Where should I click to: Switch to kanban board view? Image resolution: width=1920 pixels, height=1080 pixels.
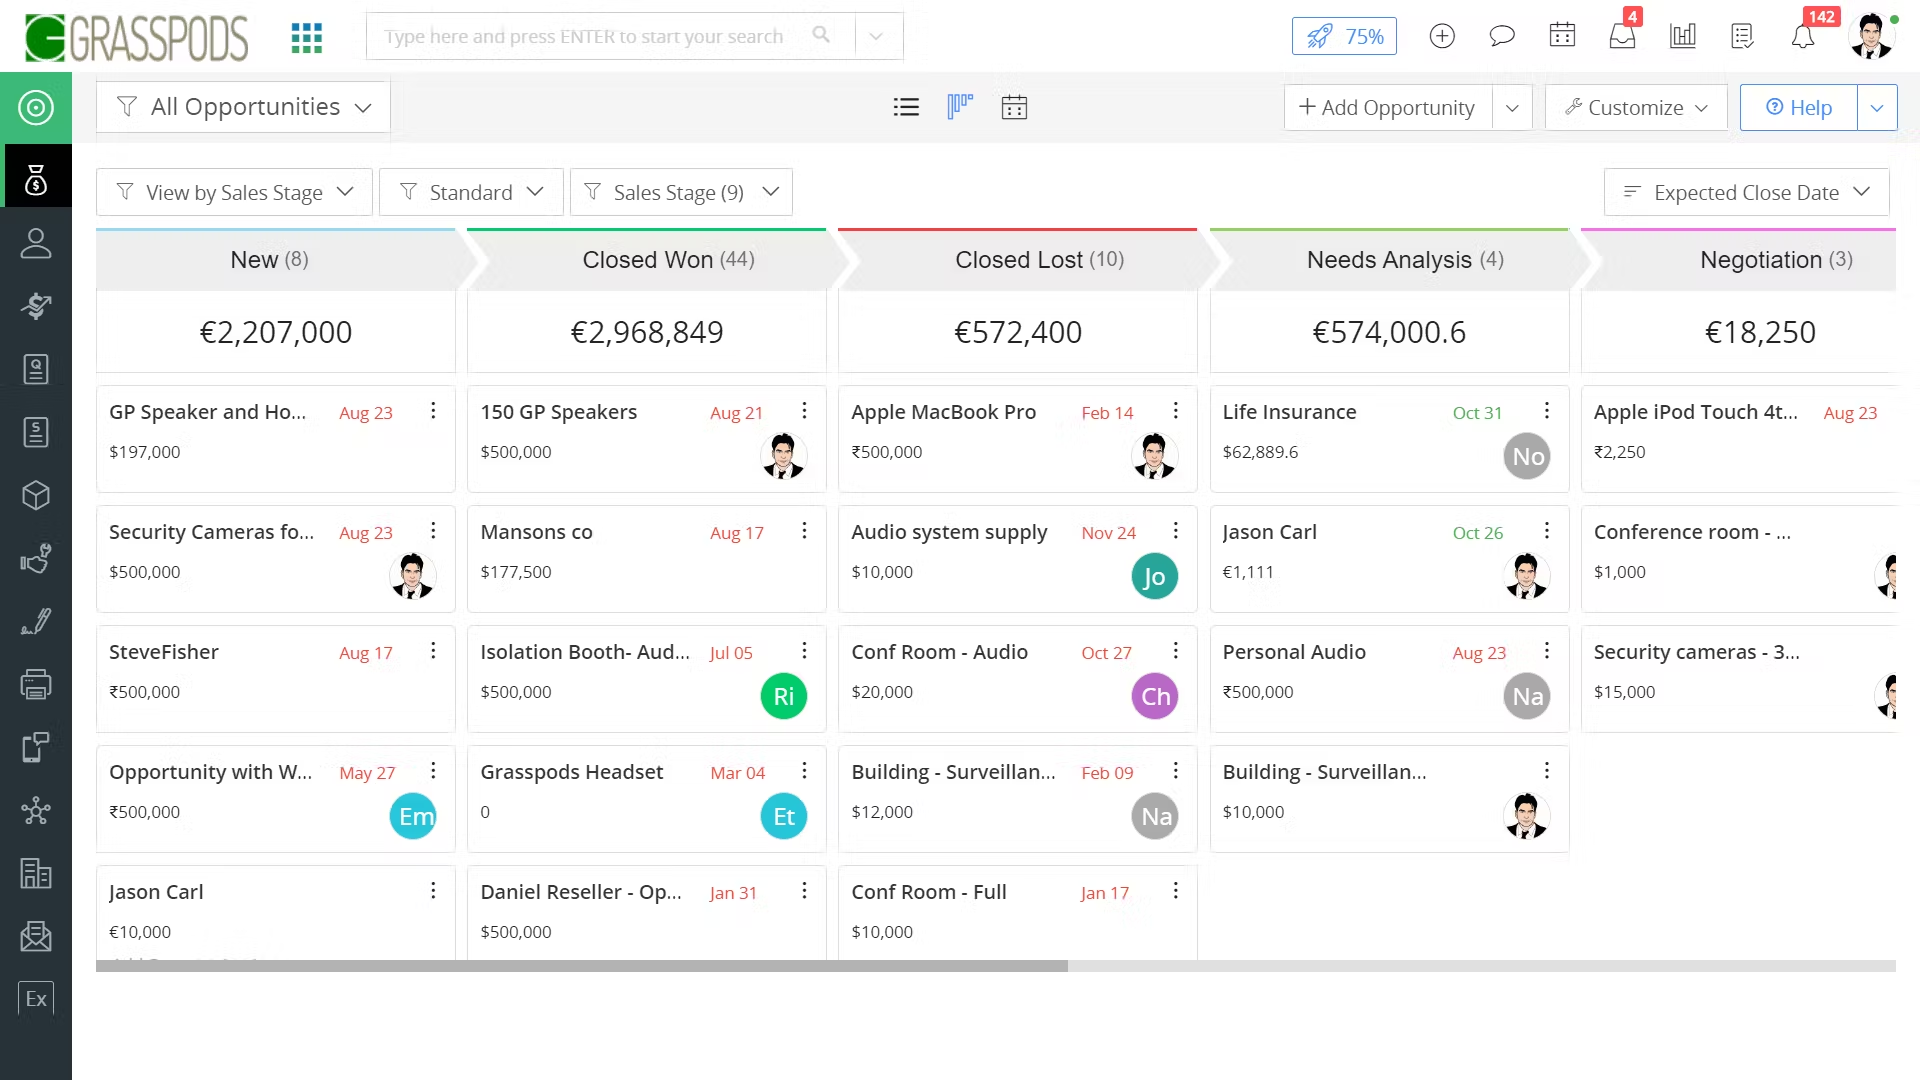959,107
